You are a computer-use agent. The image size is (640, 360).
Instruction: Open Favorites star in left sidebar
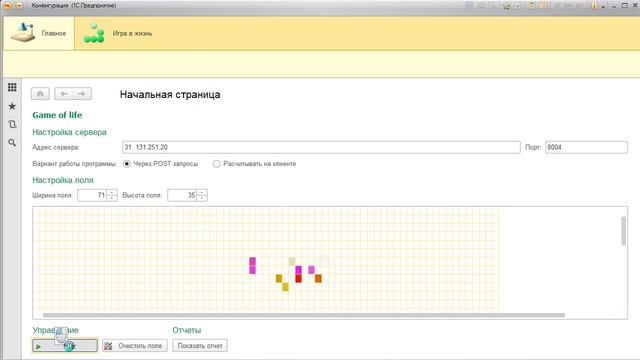pyautogui.click(x=12, y=106)
